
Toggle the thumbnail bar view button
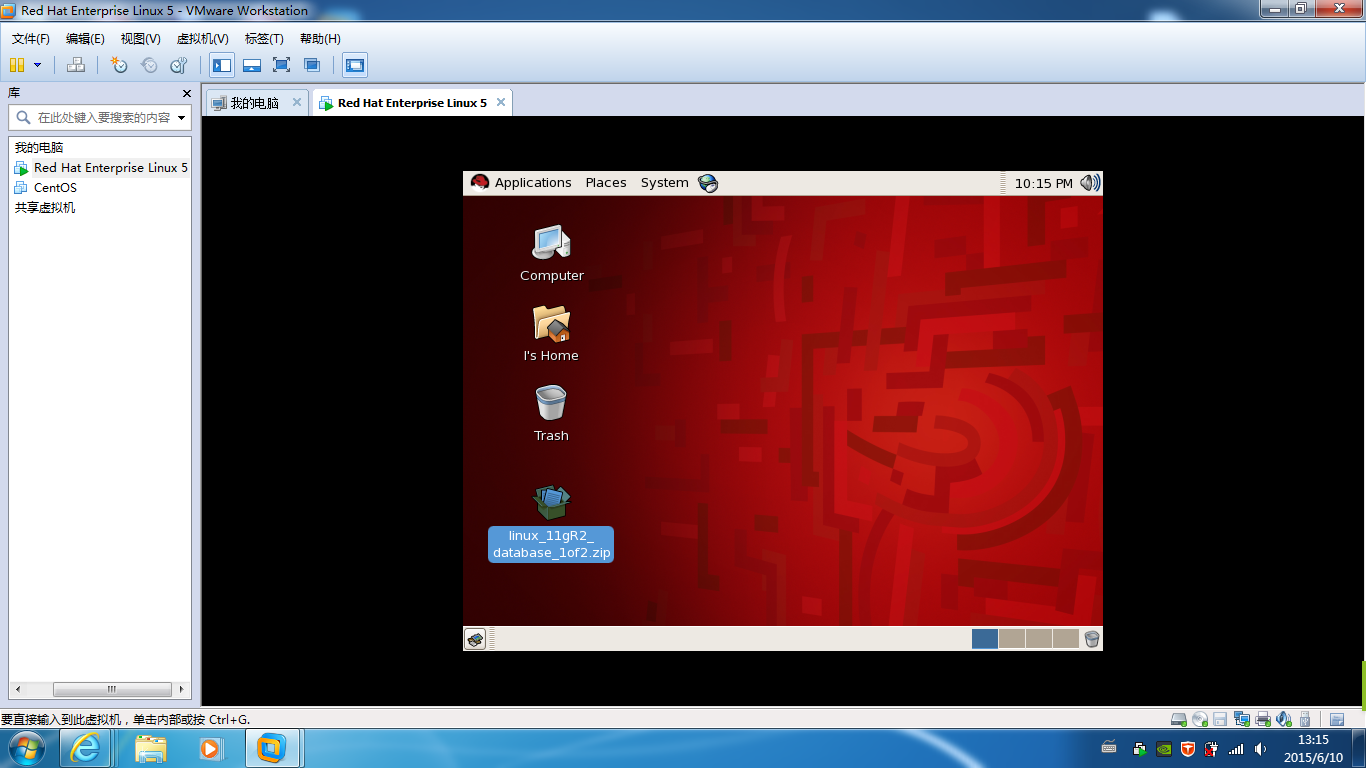(252, 65)
